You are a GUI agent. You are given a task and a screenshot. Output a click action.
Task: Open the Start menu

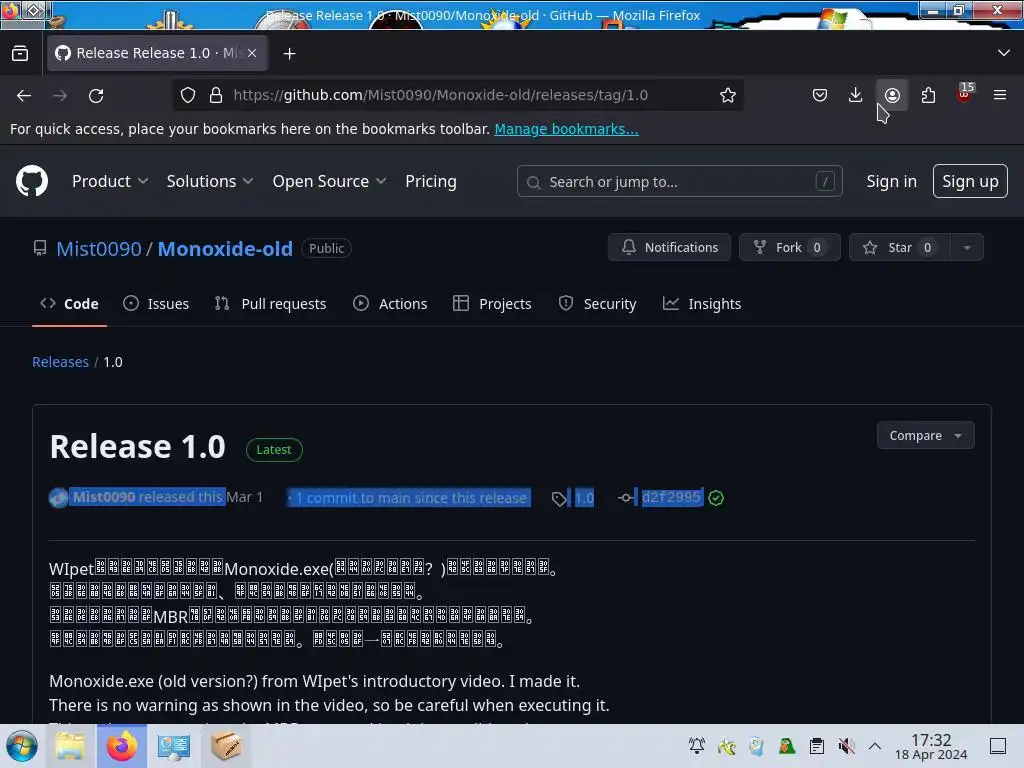pyautogui.click(x=22, y=746)
